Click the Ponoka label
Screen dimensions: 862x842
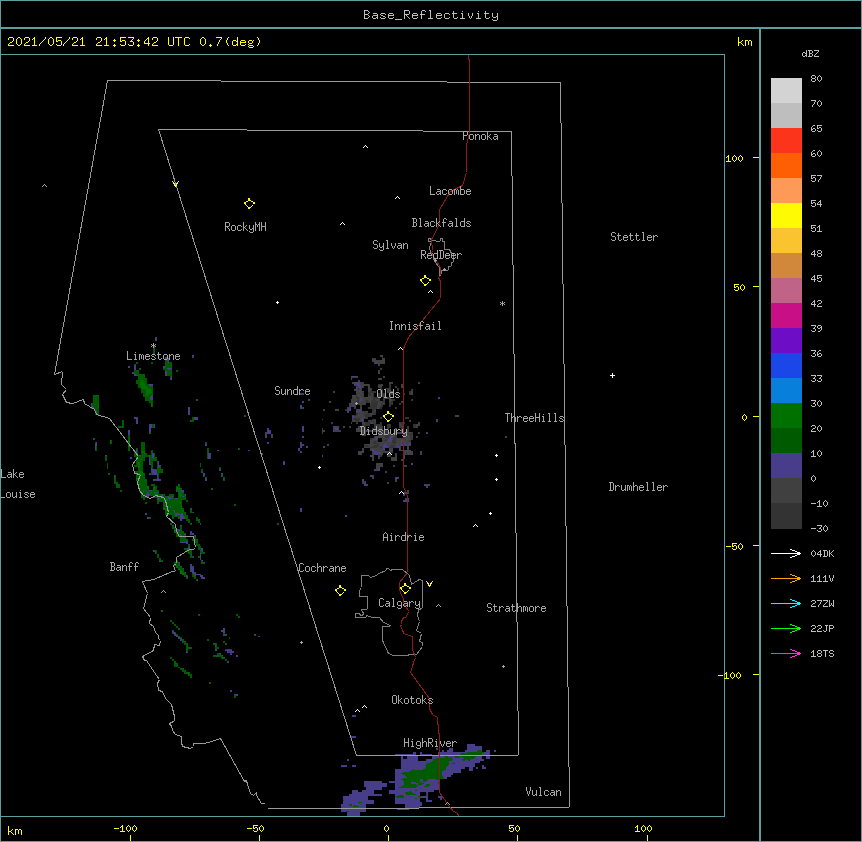[x=480, y=136]
